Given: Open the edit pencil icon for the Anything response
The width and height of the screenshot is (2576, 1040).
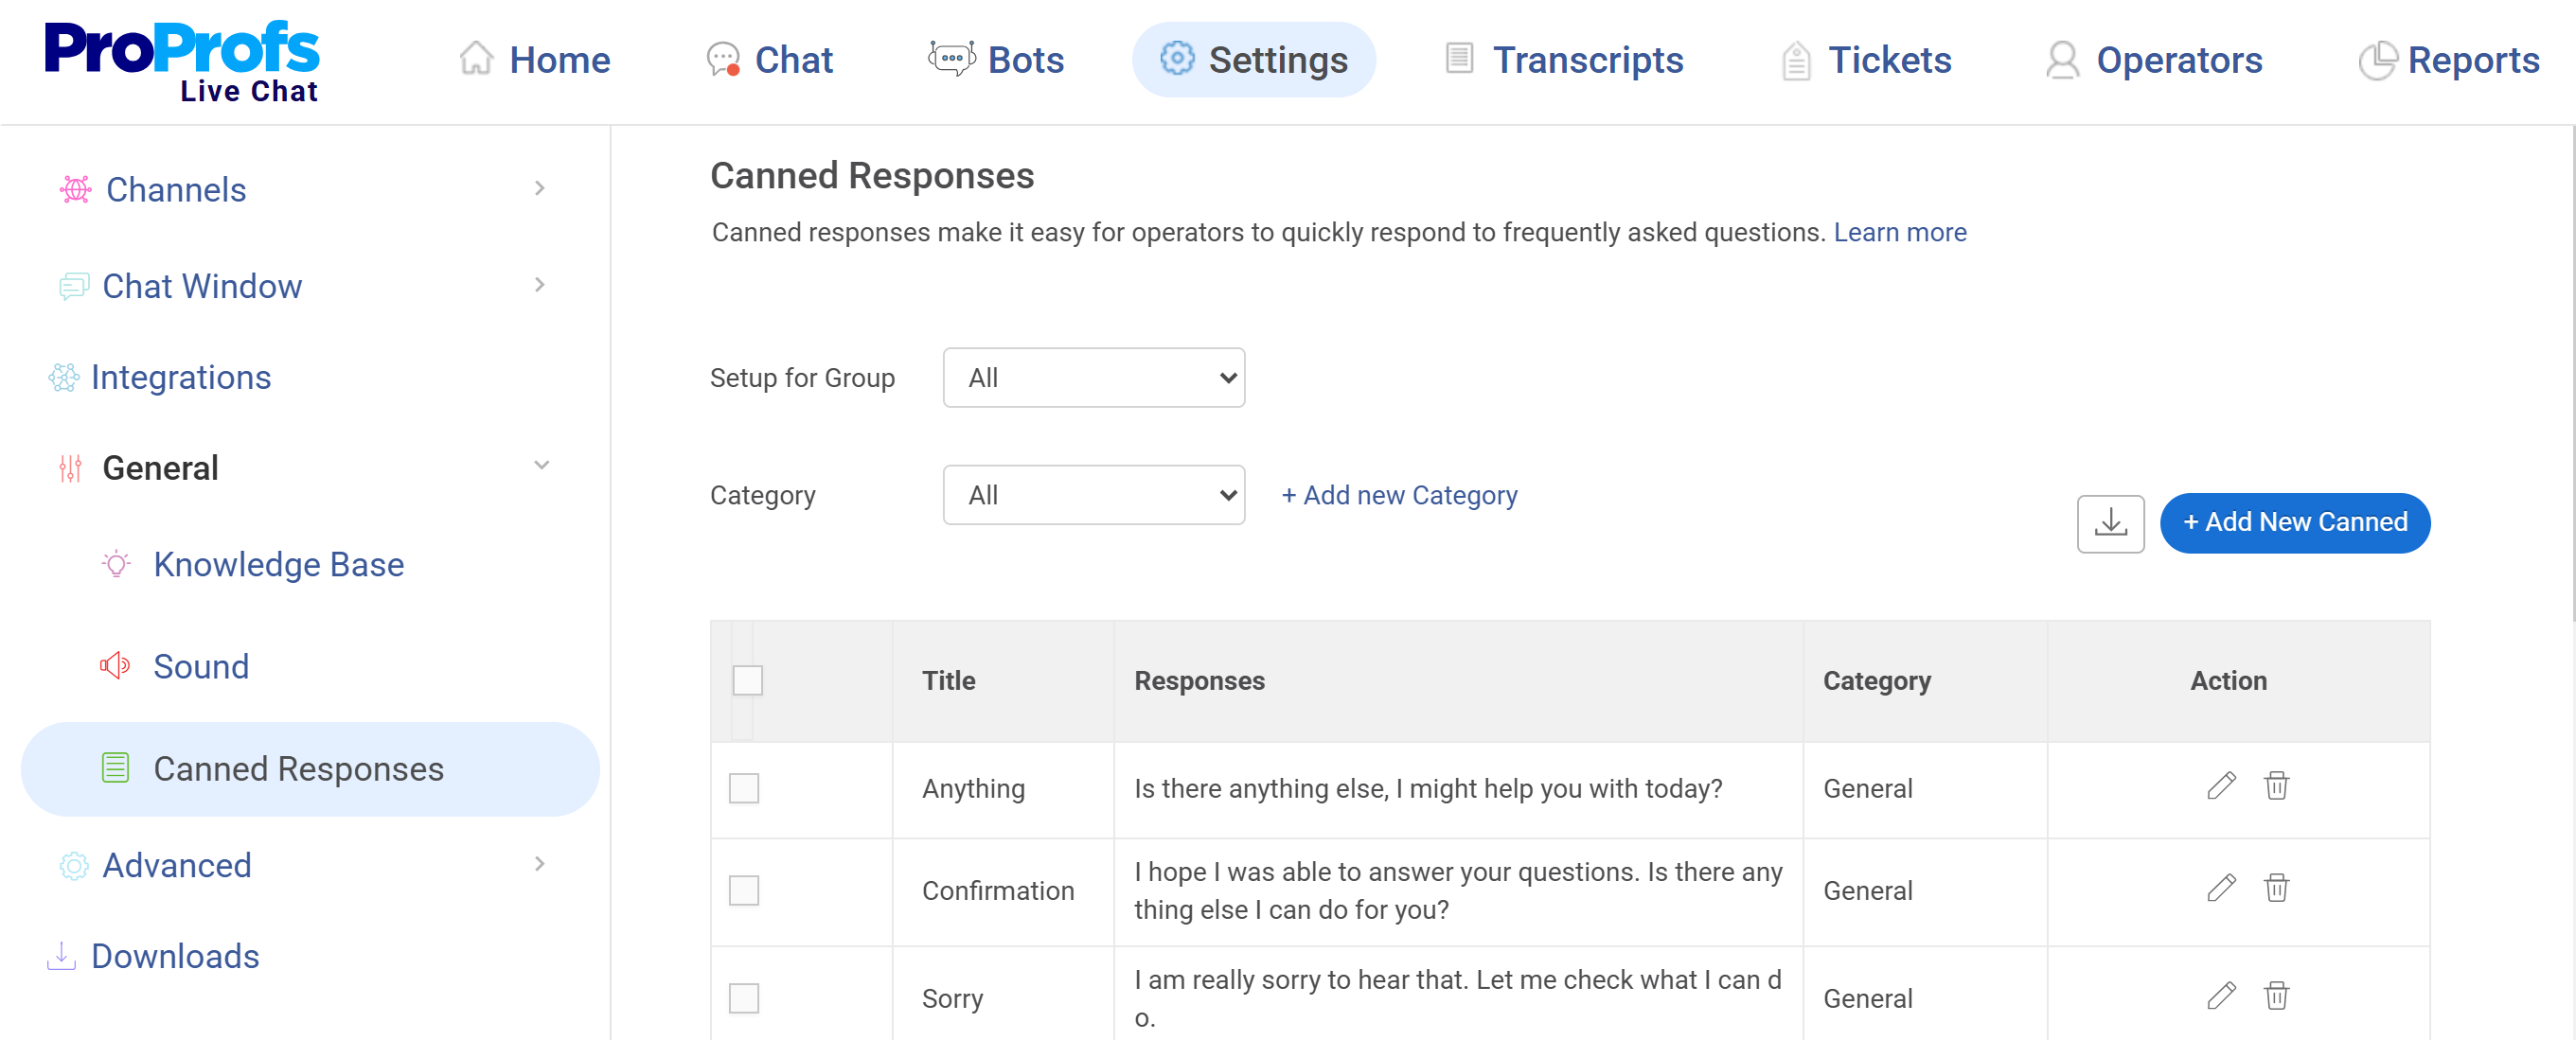Looking at the screenshot, I should (2220, 787).
